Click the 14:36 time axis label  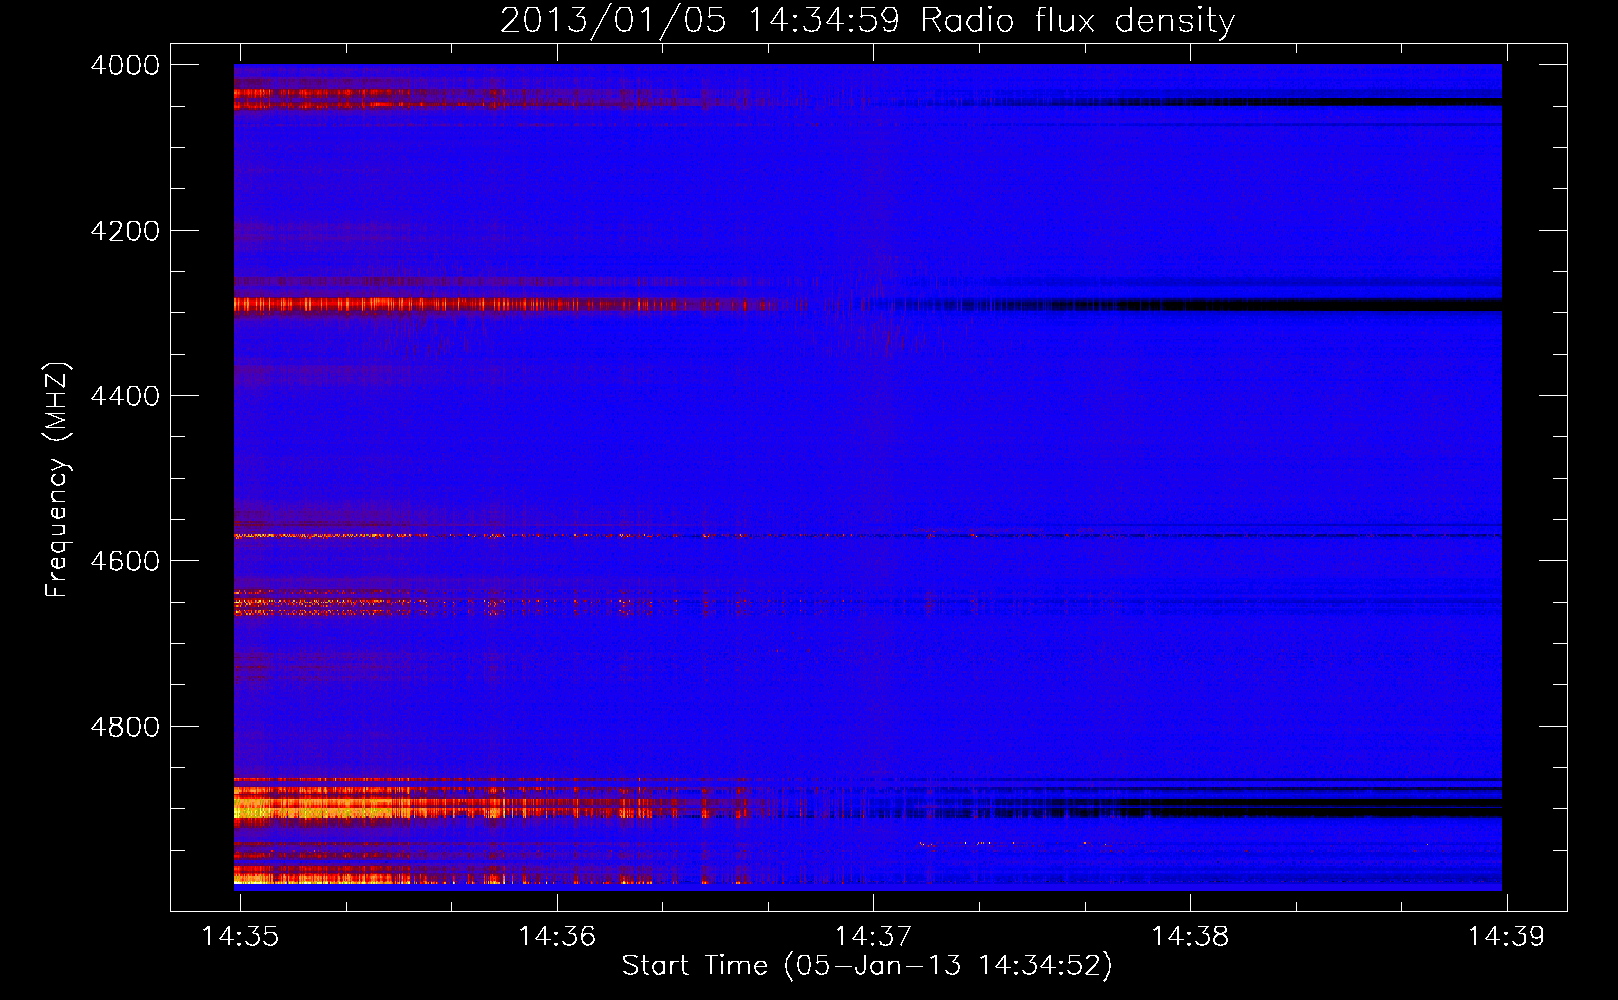(557, 936)
